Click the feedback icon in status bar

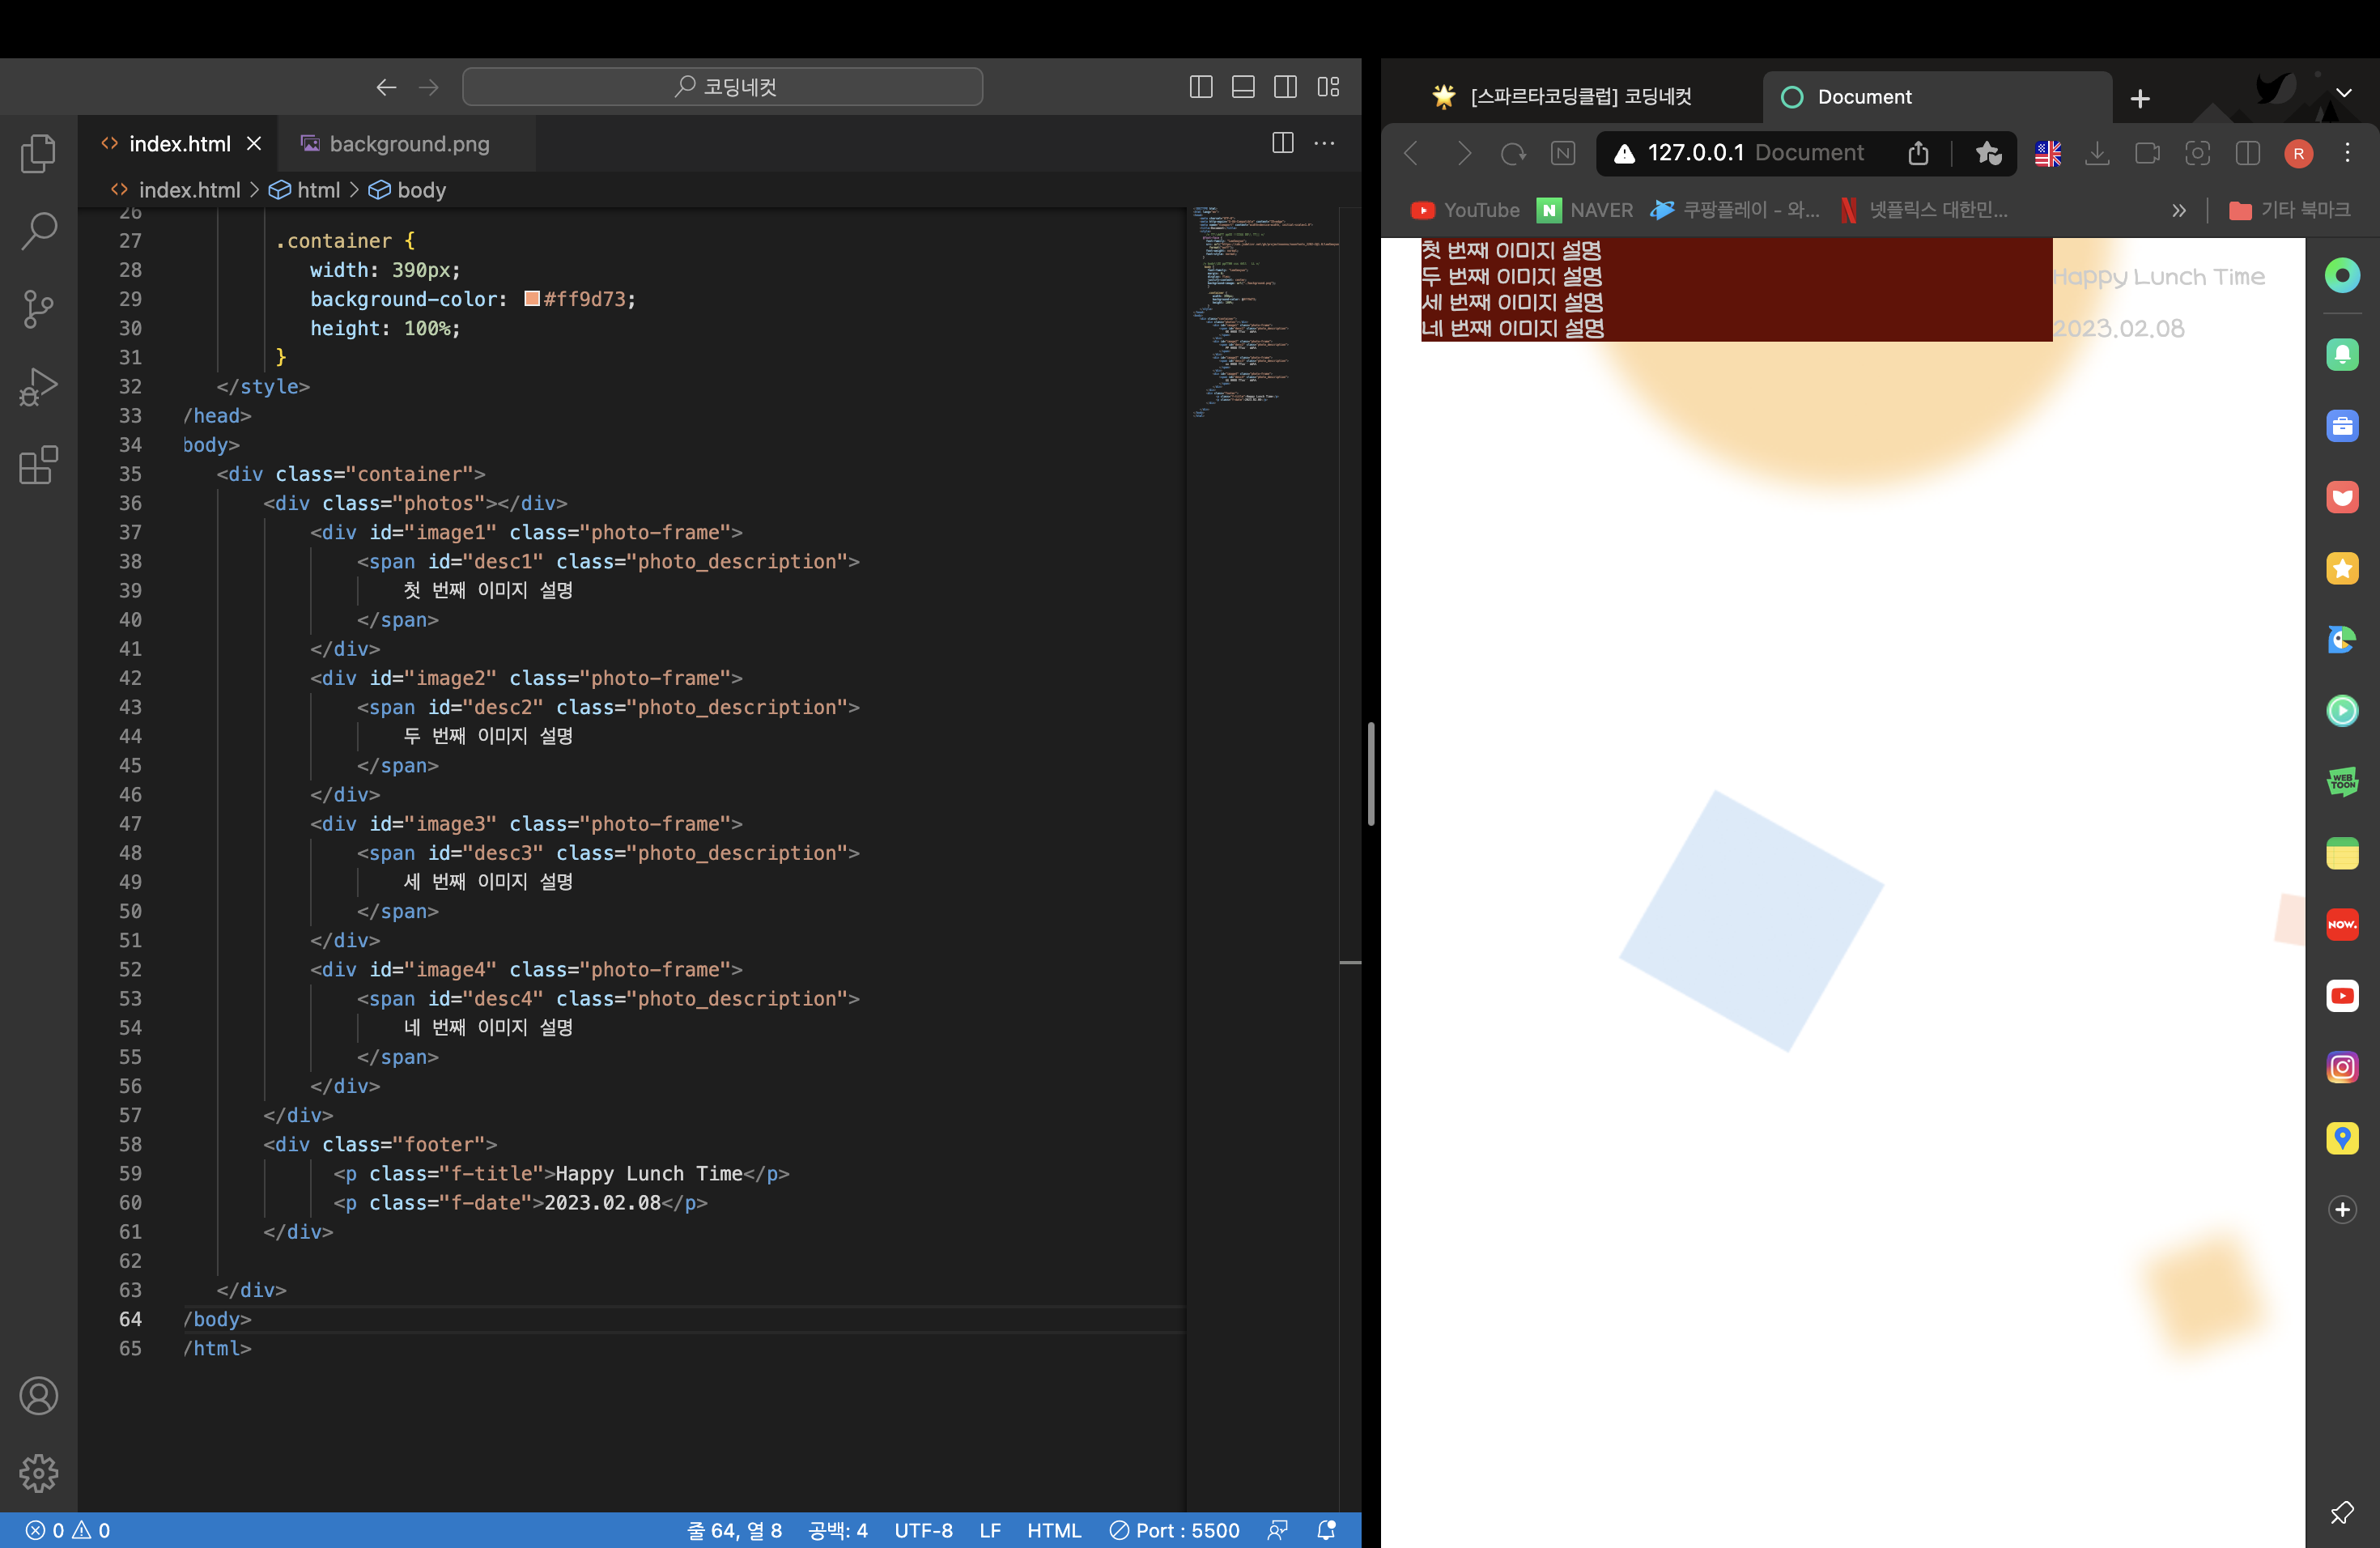coord(1277,1530)
